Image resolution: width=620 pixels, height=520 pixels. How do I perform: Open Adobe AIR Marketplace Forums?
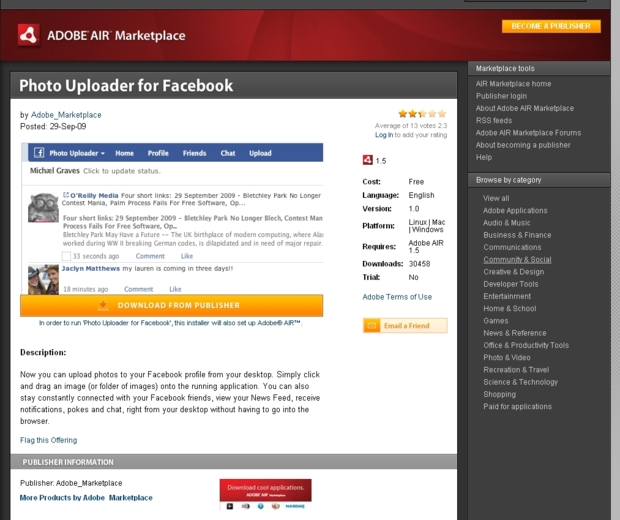point(528,132)
